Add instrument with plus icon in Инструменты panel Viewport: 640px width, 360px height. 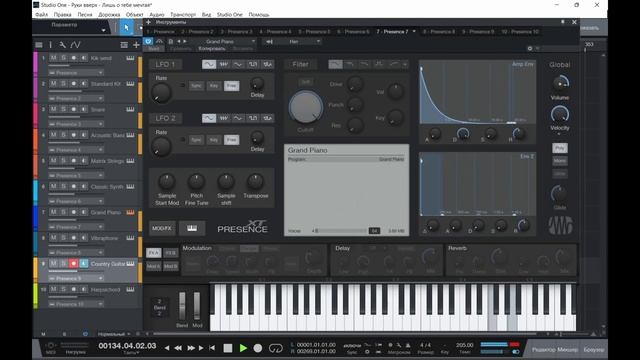click(x=149, y=22)
